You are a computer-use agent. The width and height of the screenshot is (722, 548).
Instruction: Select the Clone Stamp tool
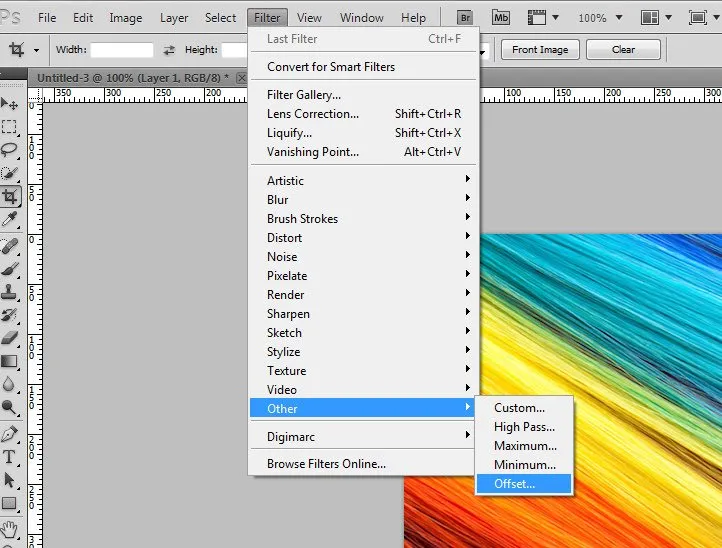coord(9,292)
